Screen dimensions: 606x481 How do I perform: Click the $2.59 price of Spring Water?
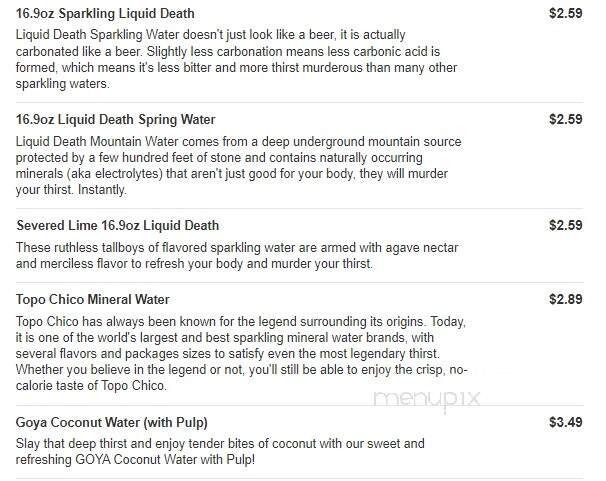point(566,119)
